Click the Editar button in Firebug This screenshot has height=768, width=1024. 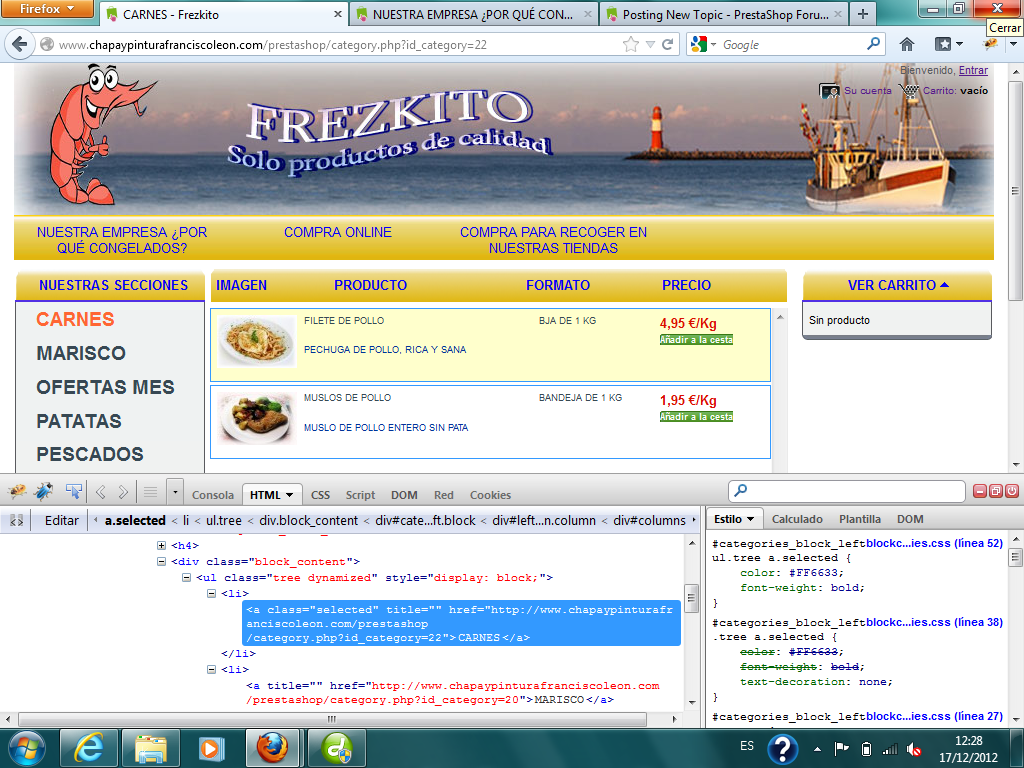61,520
